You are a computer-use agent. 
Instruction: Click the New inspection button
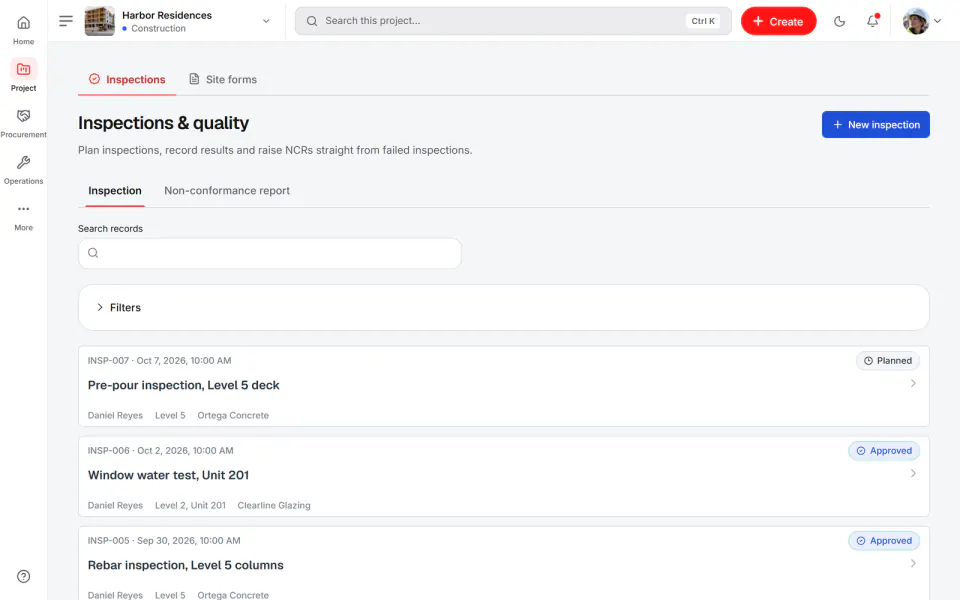click(x=876, y=124)
